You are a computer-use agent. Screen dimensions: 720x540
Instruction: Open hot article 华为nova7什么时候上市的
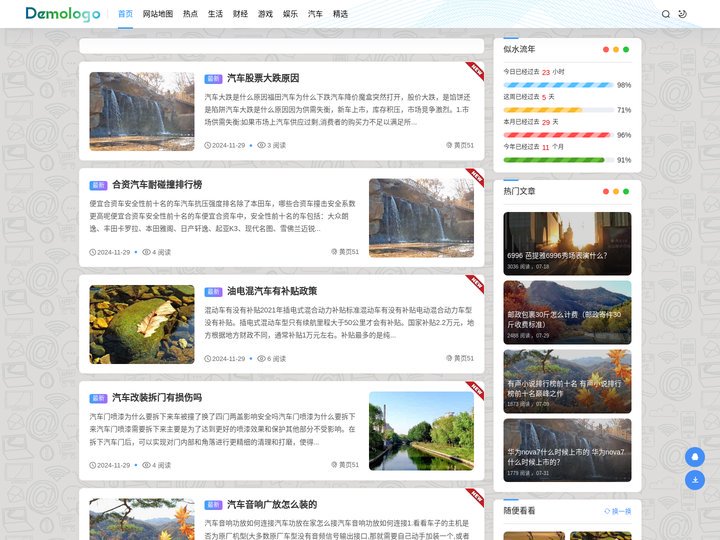pos(567,450)
